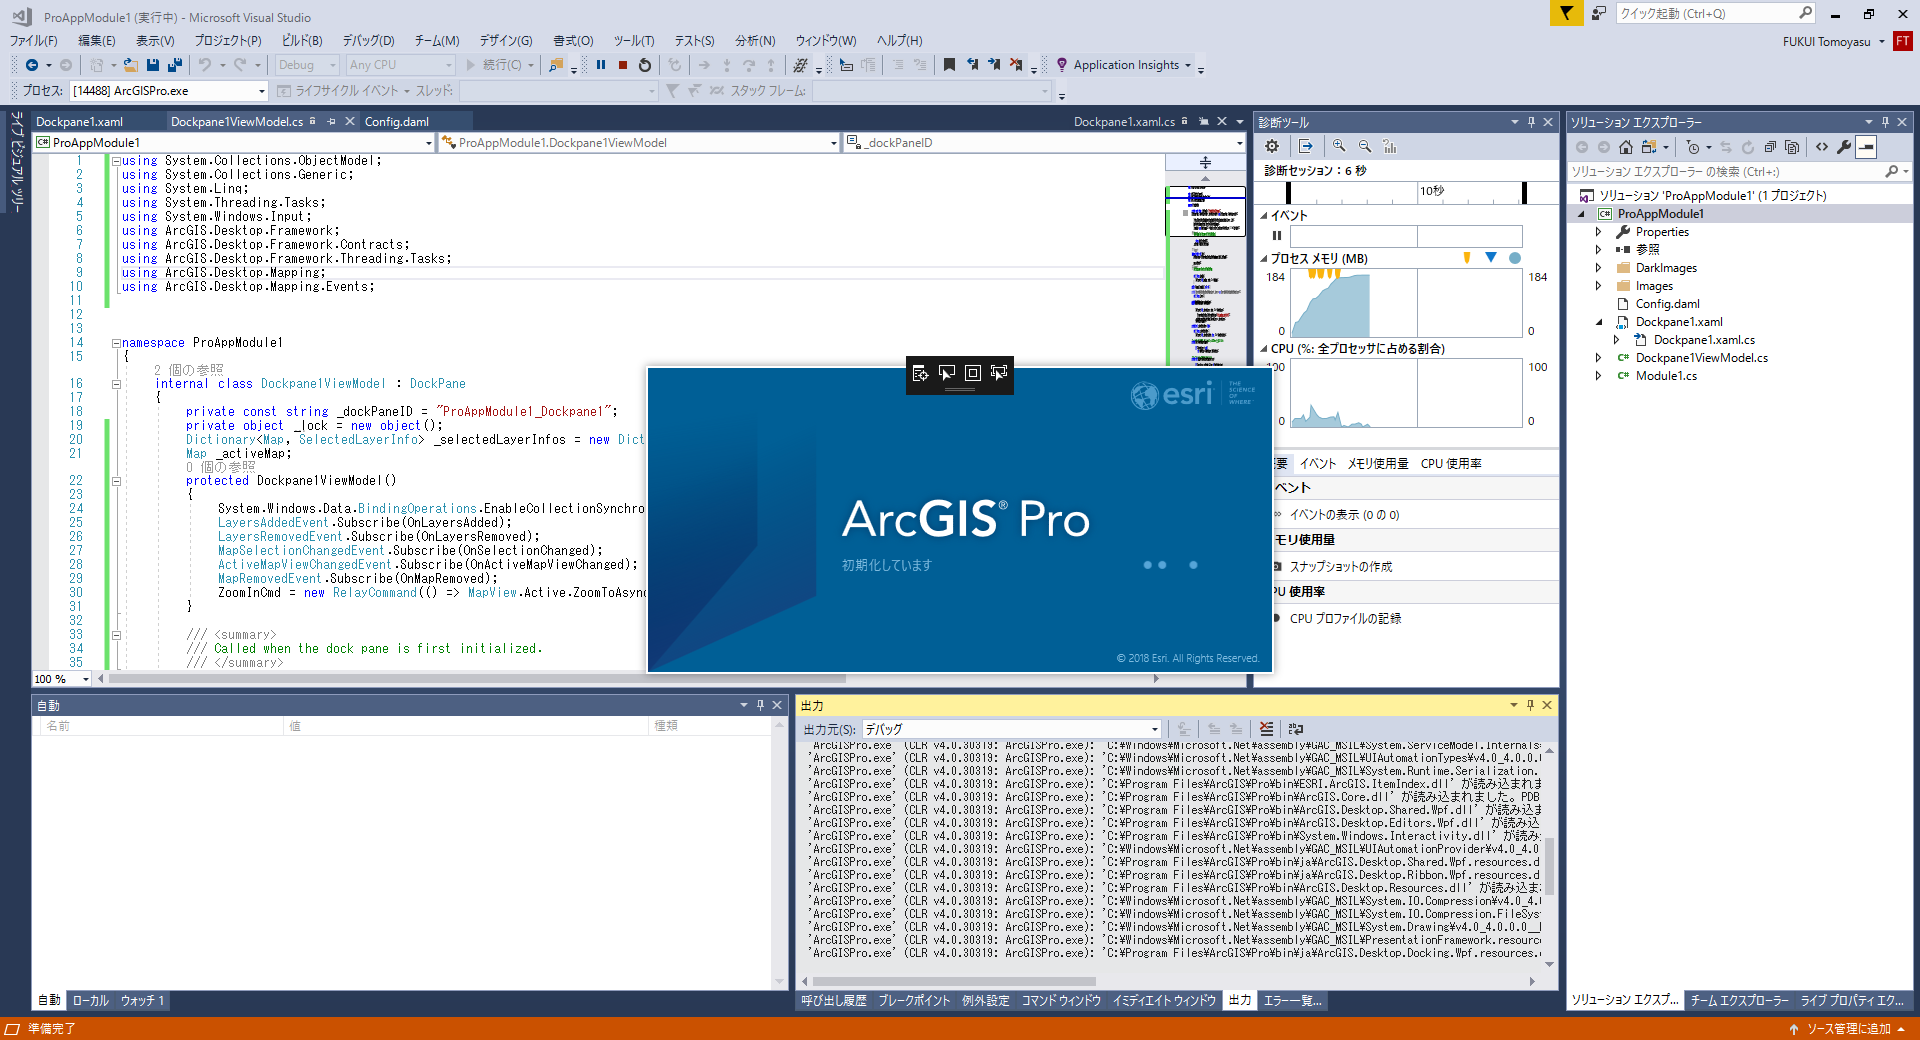The width and height of the screenshot is (1920, 1040).
Task: Click ソース管理に追加 in status bar
Action: 1848,1029
